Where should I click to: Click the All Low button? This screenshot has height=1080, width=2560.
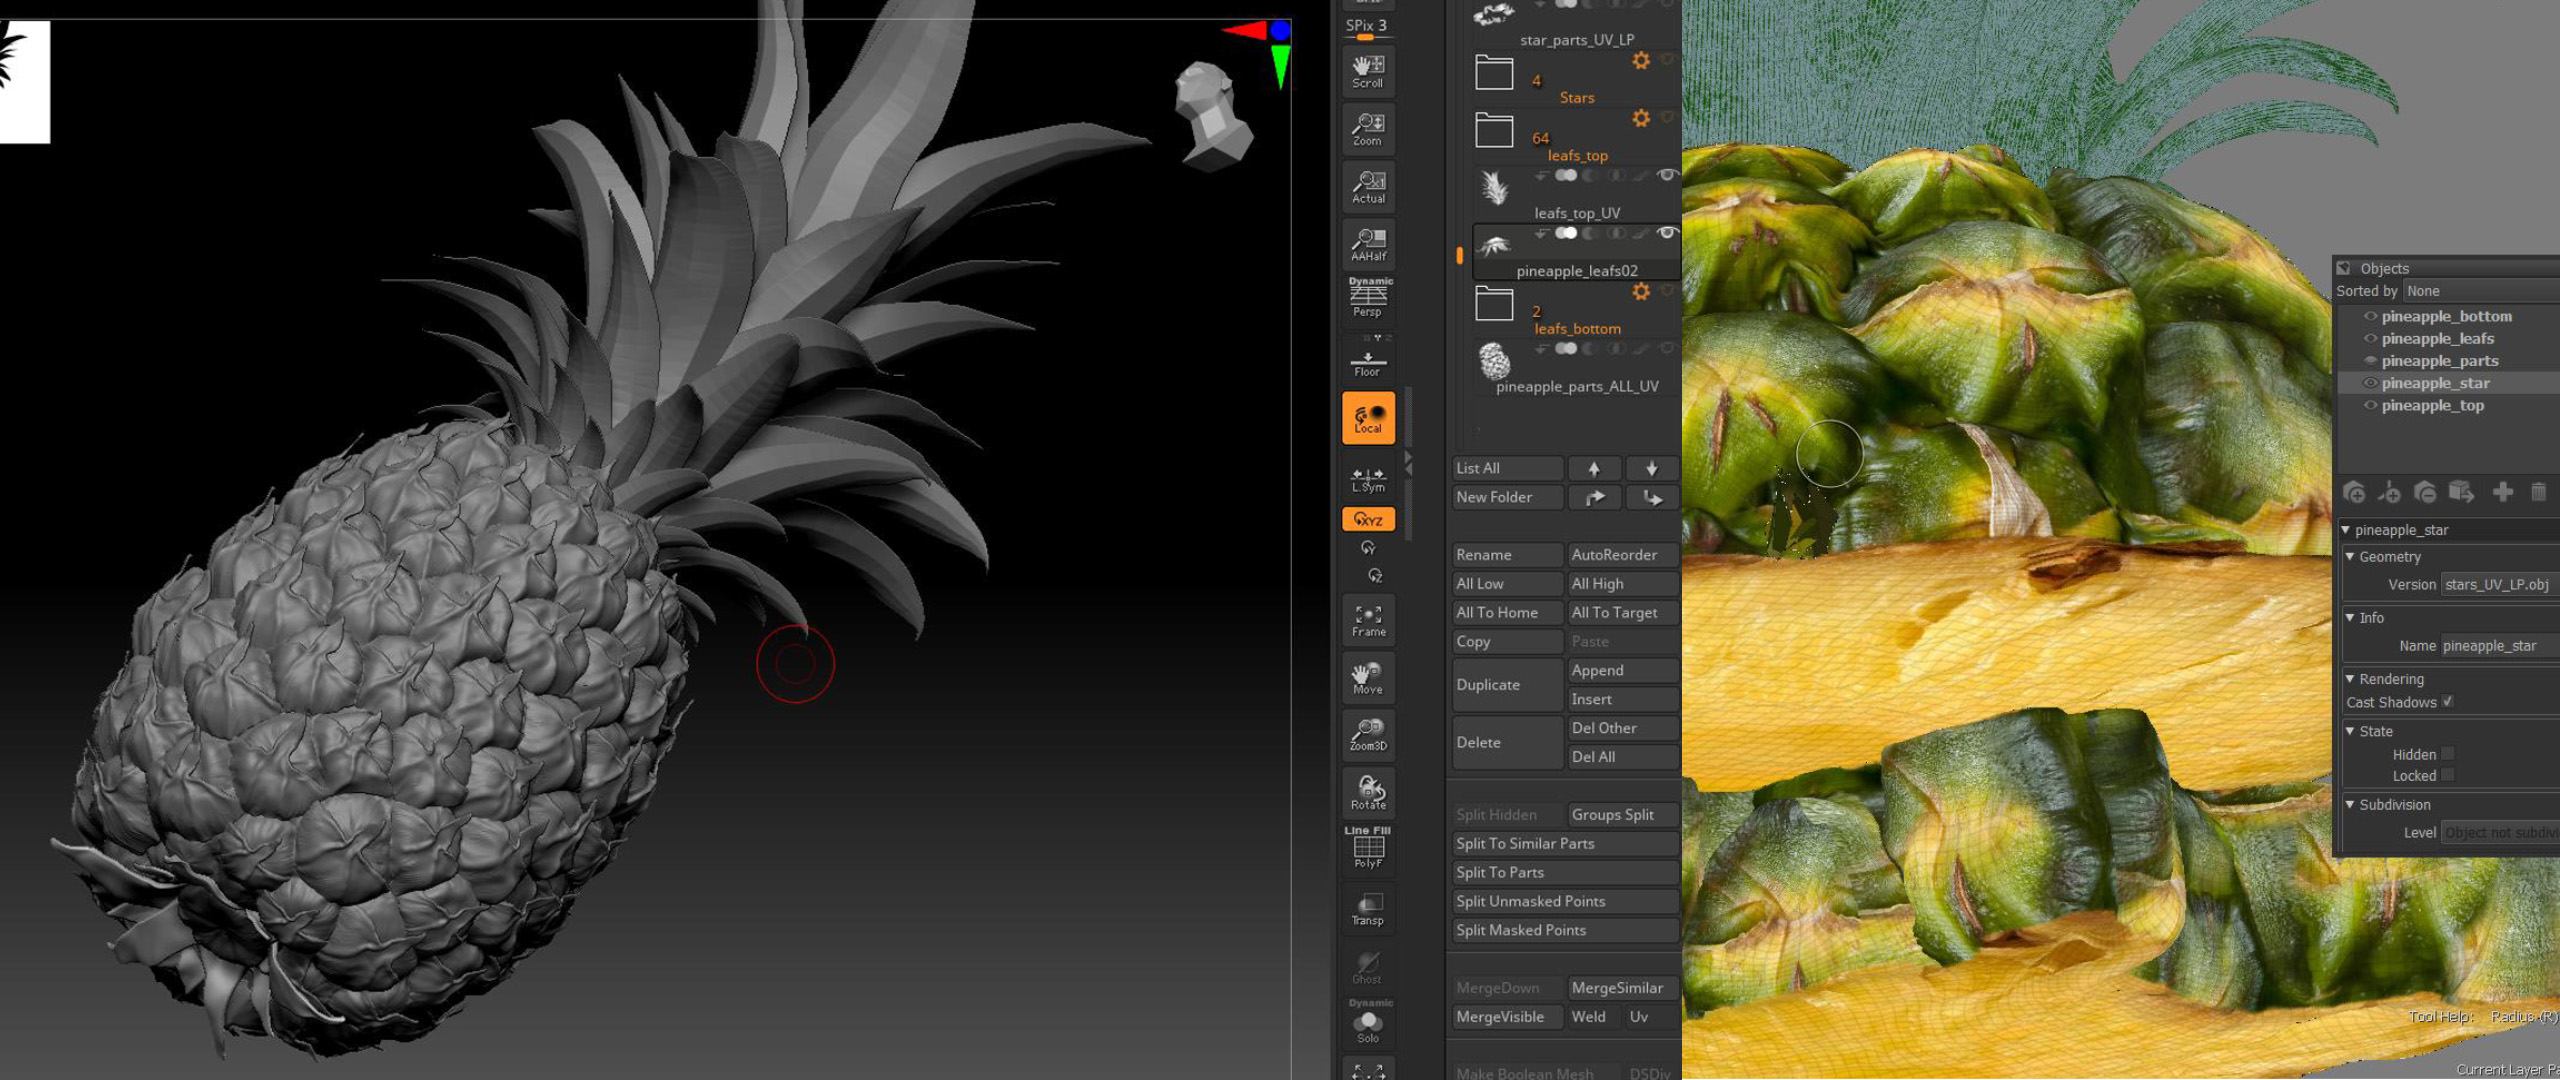(x=1507, y=584)
